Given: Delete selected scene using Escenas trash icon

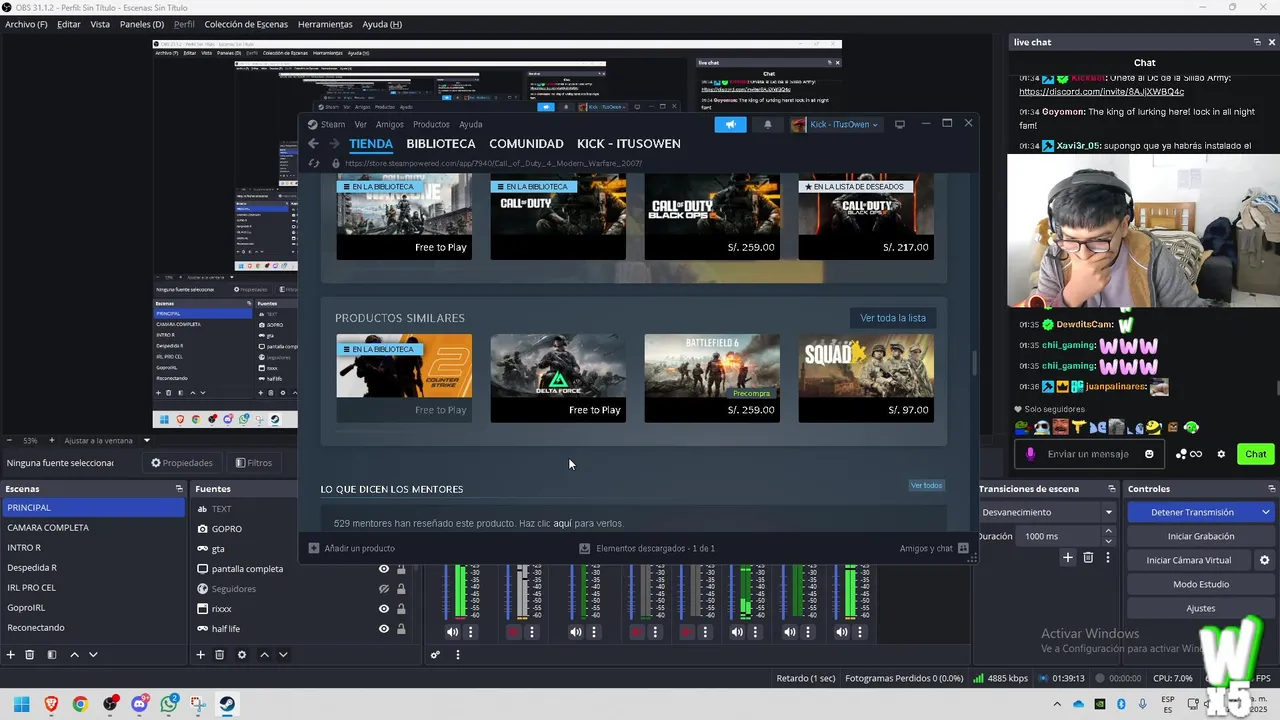Looking at the screenshot, I should tap(30, 655).
